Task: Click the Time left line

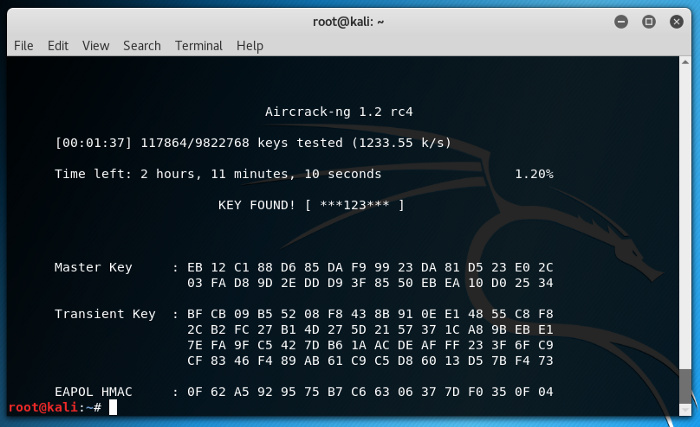Action: click(x=217, y=174)
